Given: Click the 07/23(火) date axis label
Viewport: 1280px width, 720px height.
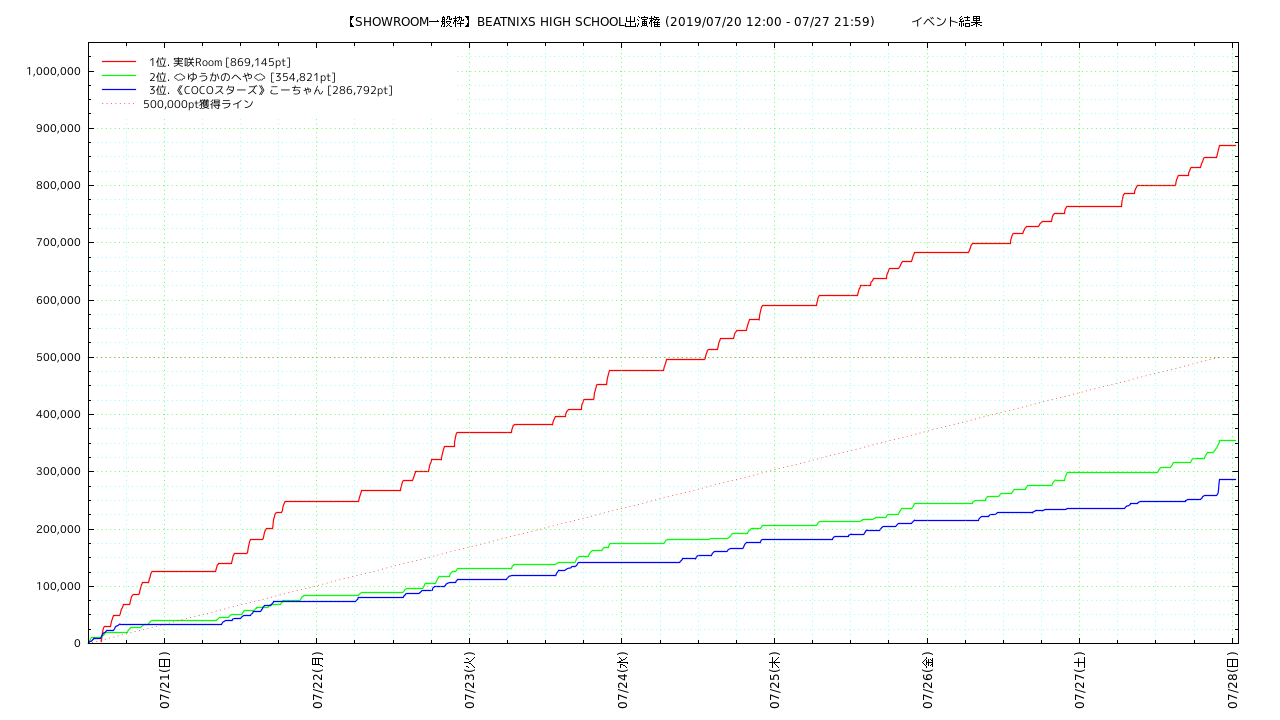Looking at the screenshot, I should [x=470, y=681].
